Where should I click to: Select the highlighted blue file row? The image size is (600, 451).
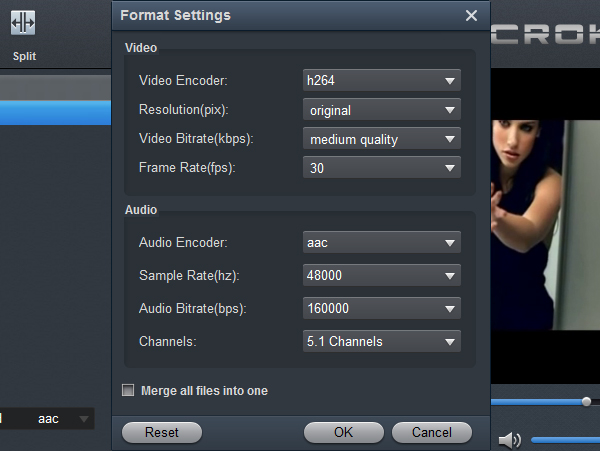click(x=55, y=113)
